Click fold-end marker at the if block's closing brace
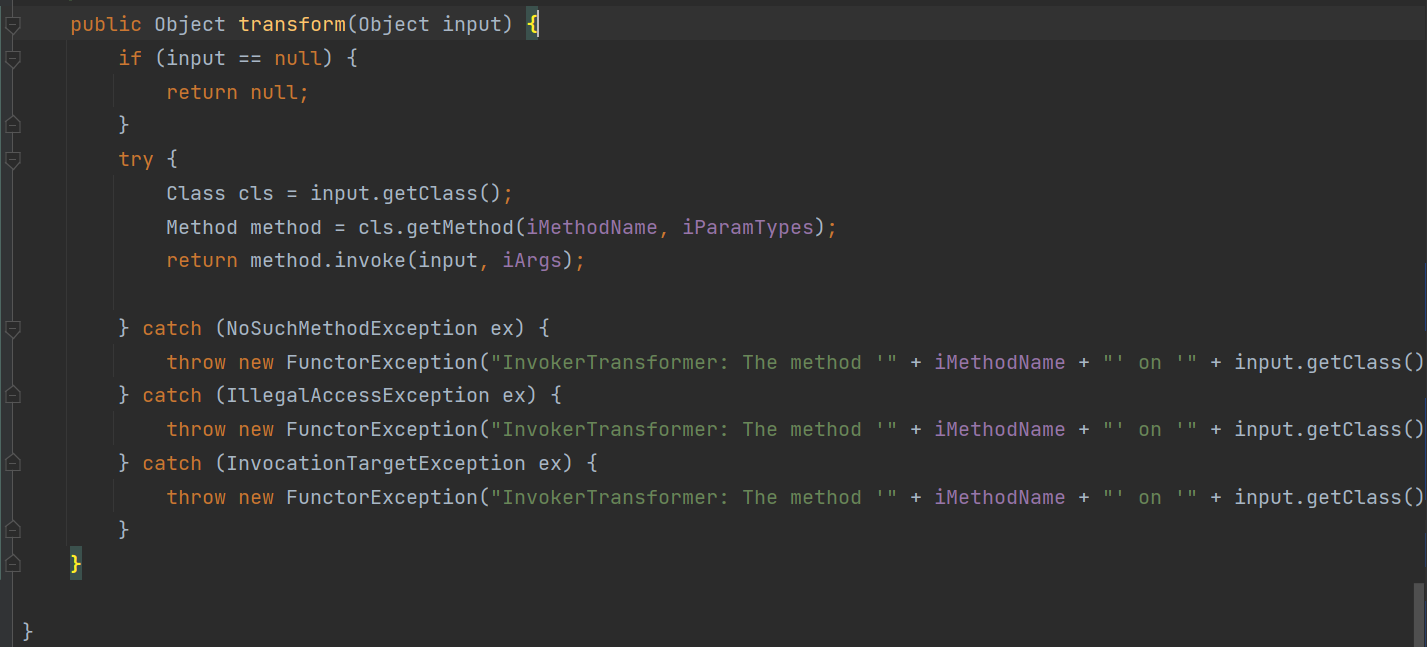1427x647 pixels. 12,125
